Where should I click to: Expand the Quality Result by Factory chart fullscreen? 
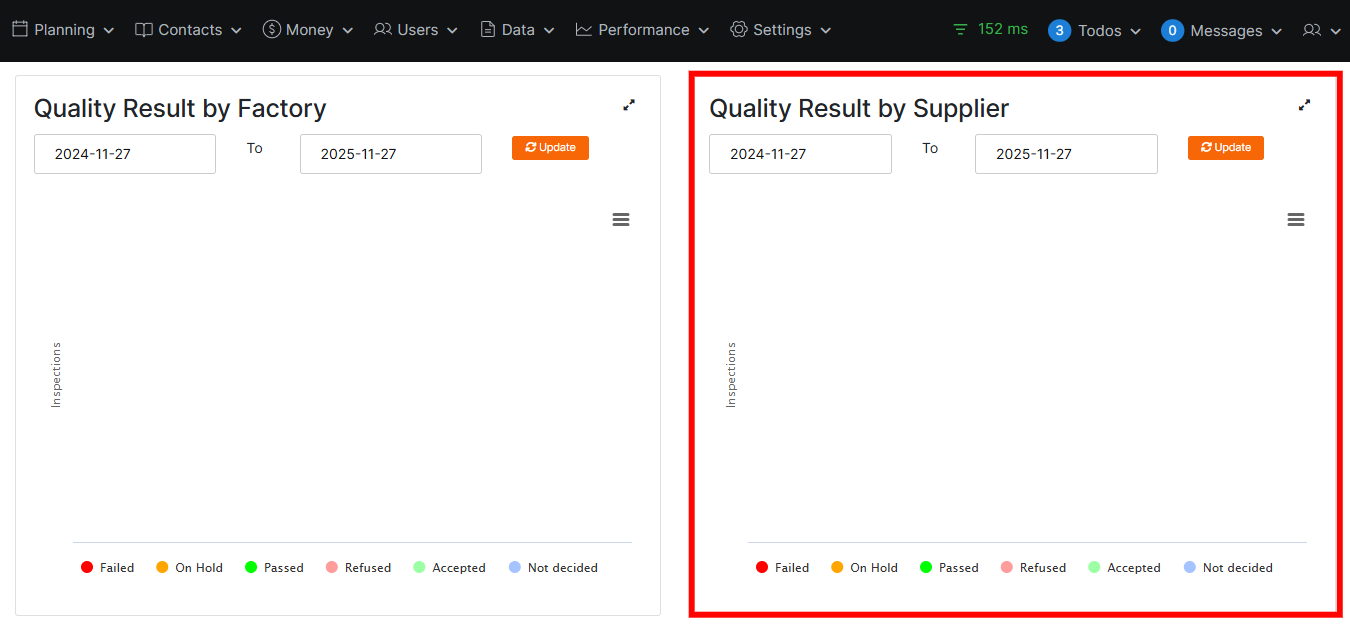point(629,105)
